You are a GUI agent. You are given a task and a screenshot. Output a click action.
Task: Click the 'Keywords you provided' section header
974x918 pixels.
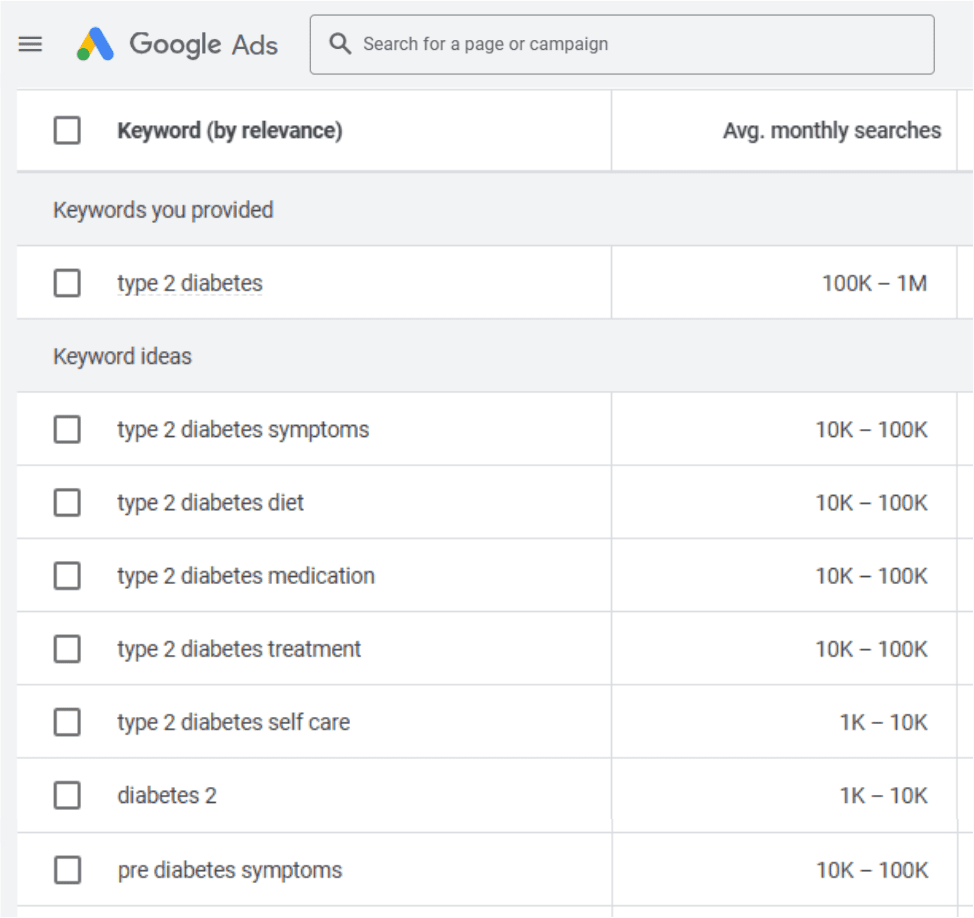coord(163,210)
